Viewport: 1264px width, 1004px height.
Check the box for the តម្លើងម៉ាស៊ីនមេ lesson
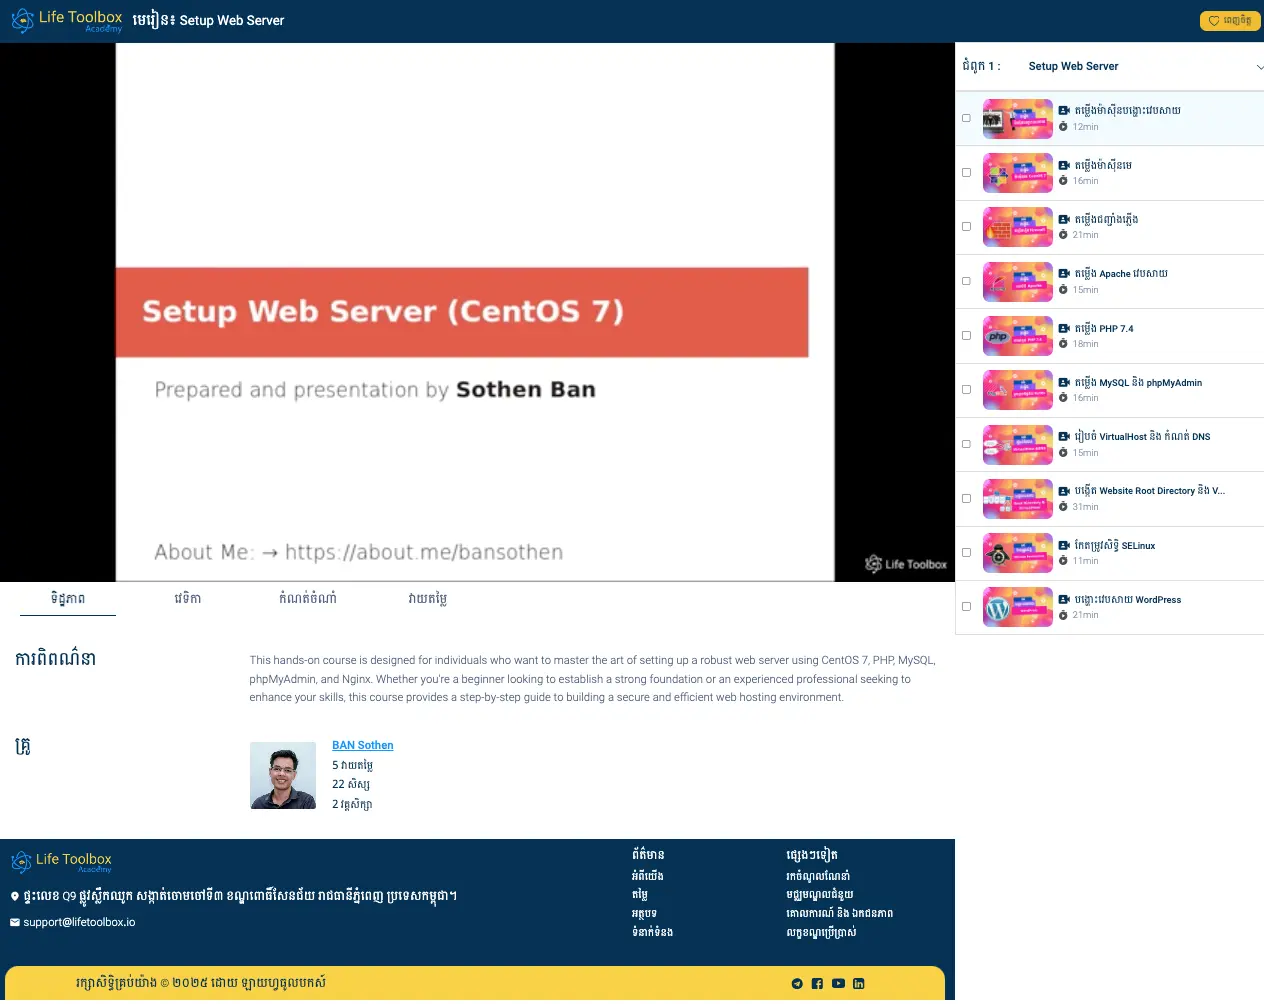click(x=966, y=173)
